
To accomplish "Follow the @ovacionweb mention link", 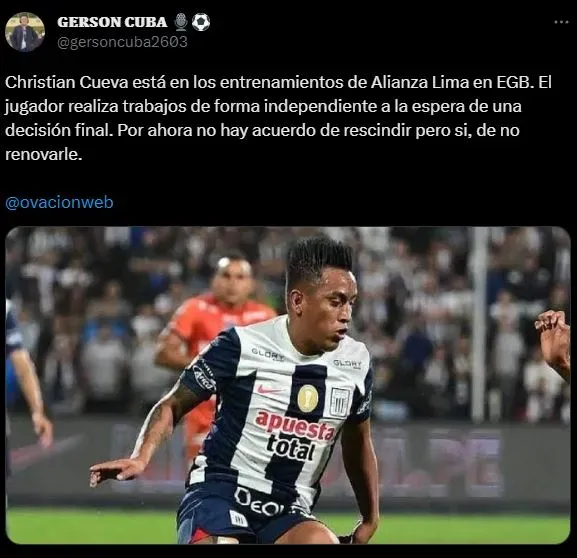I will pos(59,202).
